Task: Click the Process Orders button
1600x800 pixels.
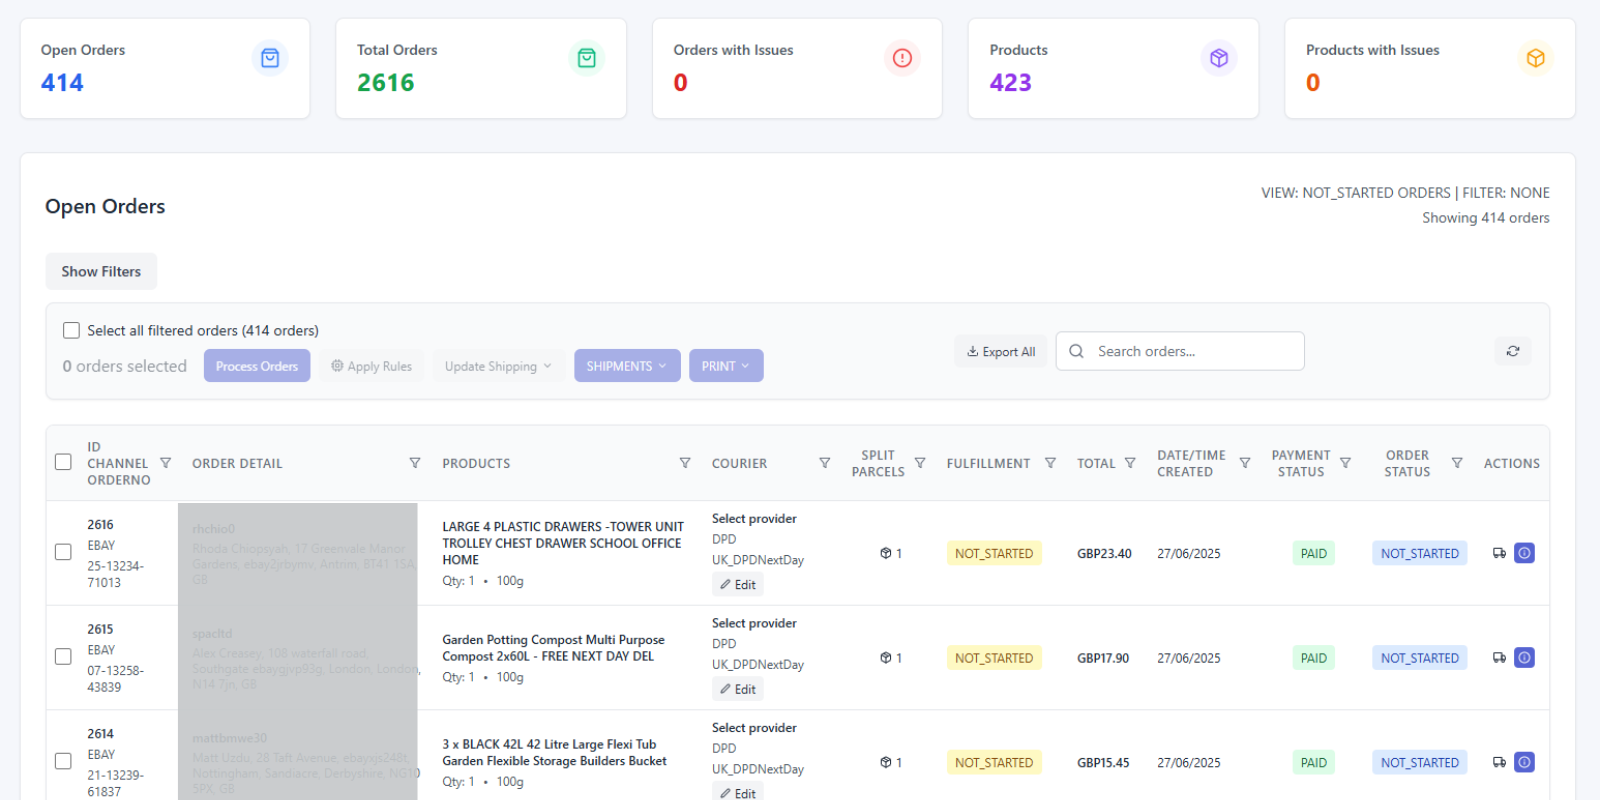Action: [x=257, y=366]
